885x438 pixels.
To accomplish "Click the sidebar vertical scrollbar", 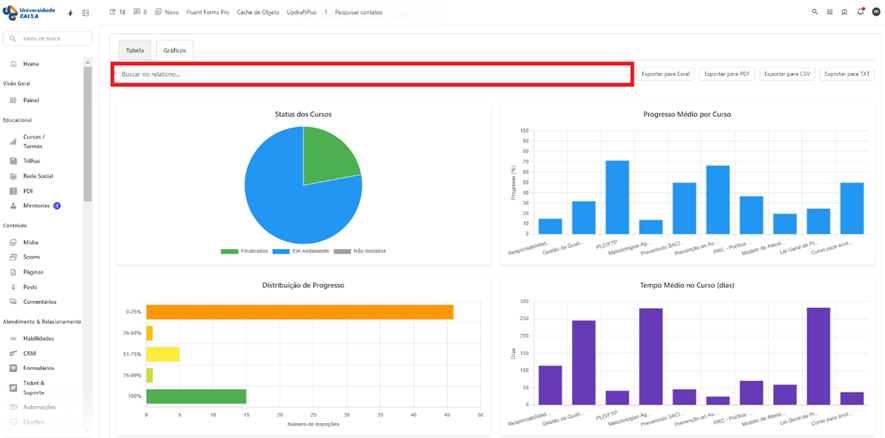I will point(88,130).
